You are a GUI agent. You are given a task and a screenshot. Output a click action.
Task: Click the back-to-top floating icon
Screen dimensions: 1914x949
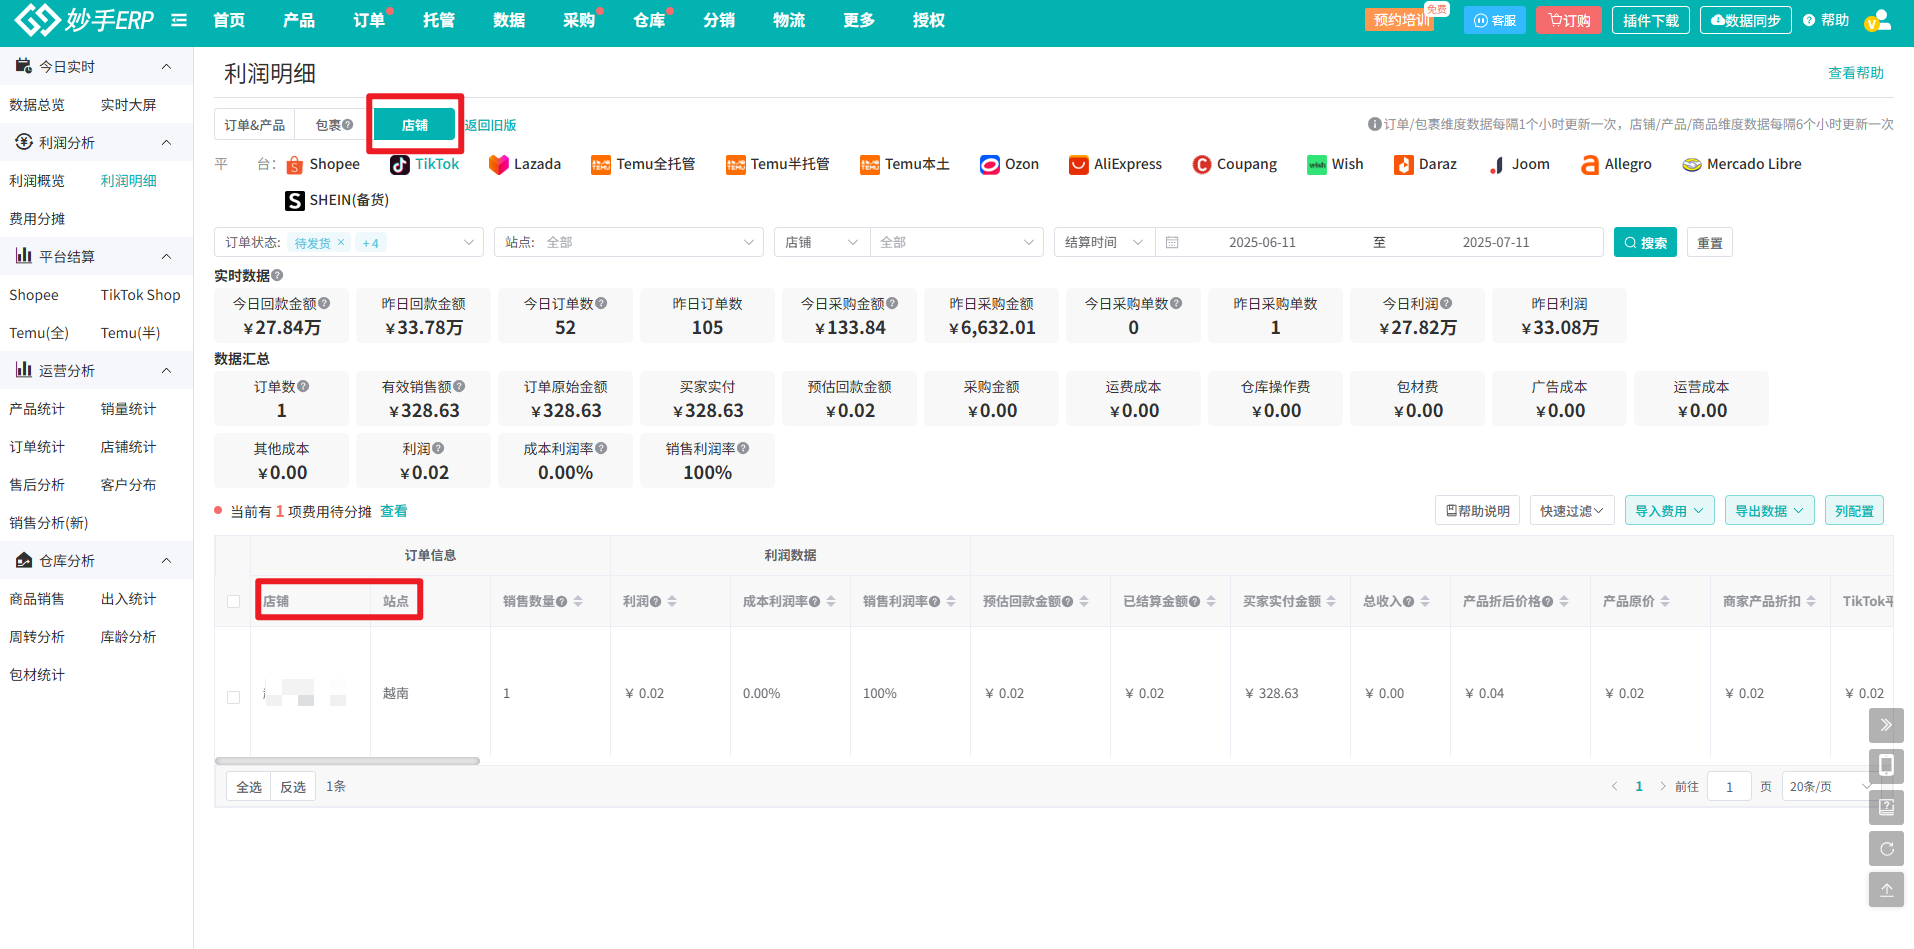[x=1886, y=890]
